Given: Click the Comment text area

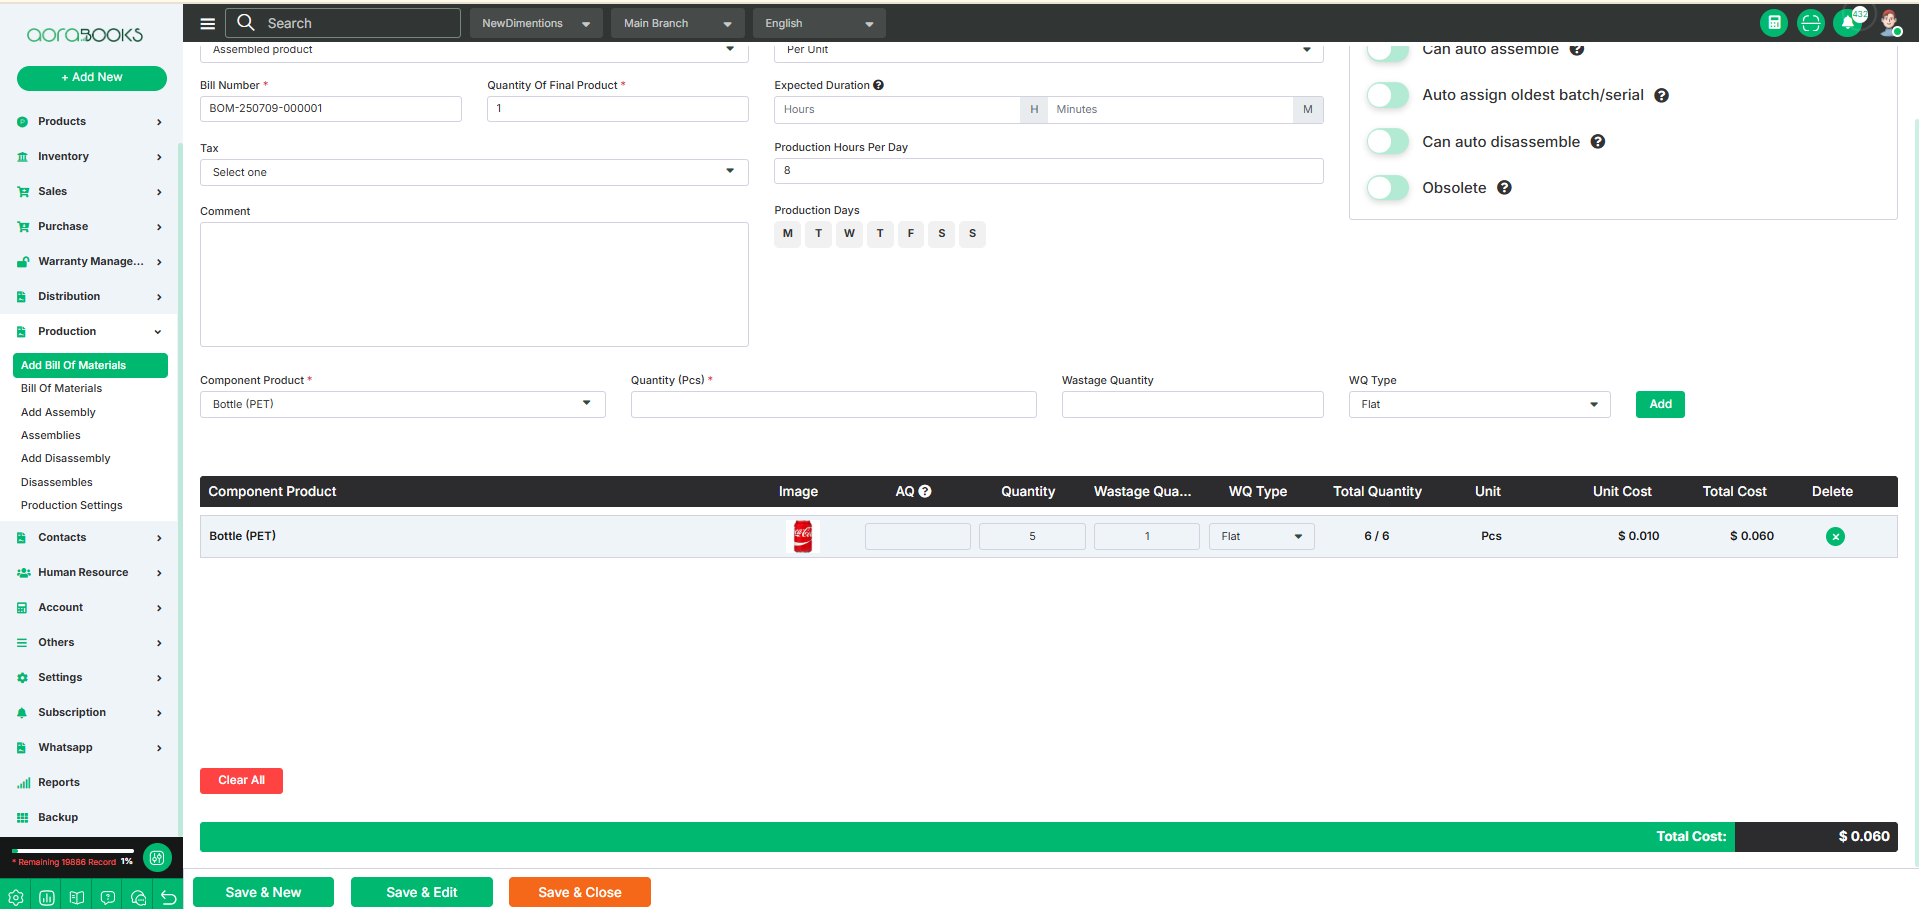Looking at the screenshot, I should click(474, 285).
